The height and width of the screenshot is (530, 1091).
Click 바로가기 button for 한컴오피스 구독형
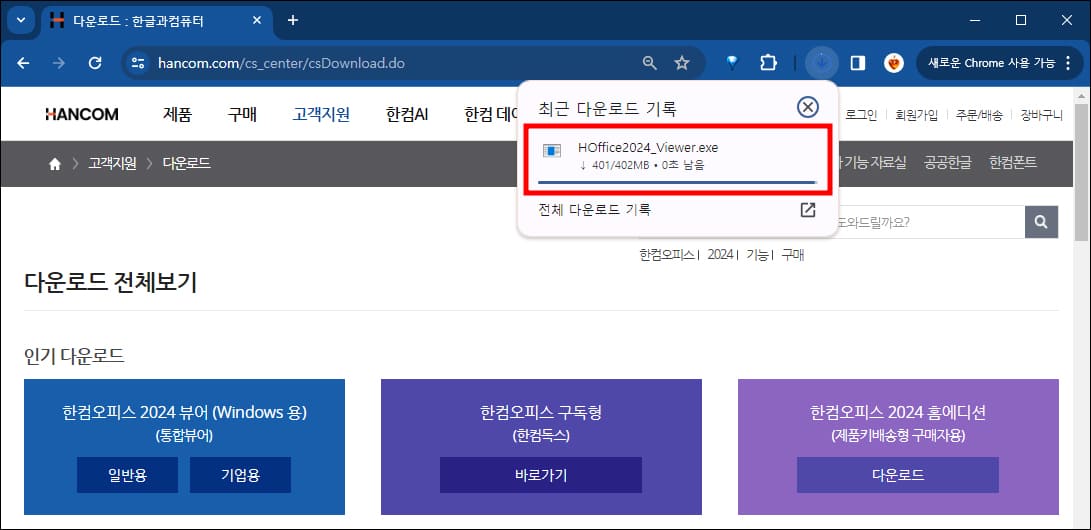point(541,475)
